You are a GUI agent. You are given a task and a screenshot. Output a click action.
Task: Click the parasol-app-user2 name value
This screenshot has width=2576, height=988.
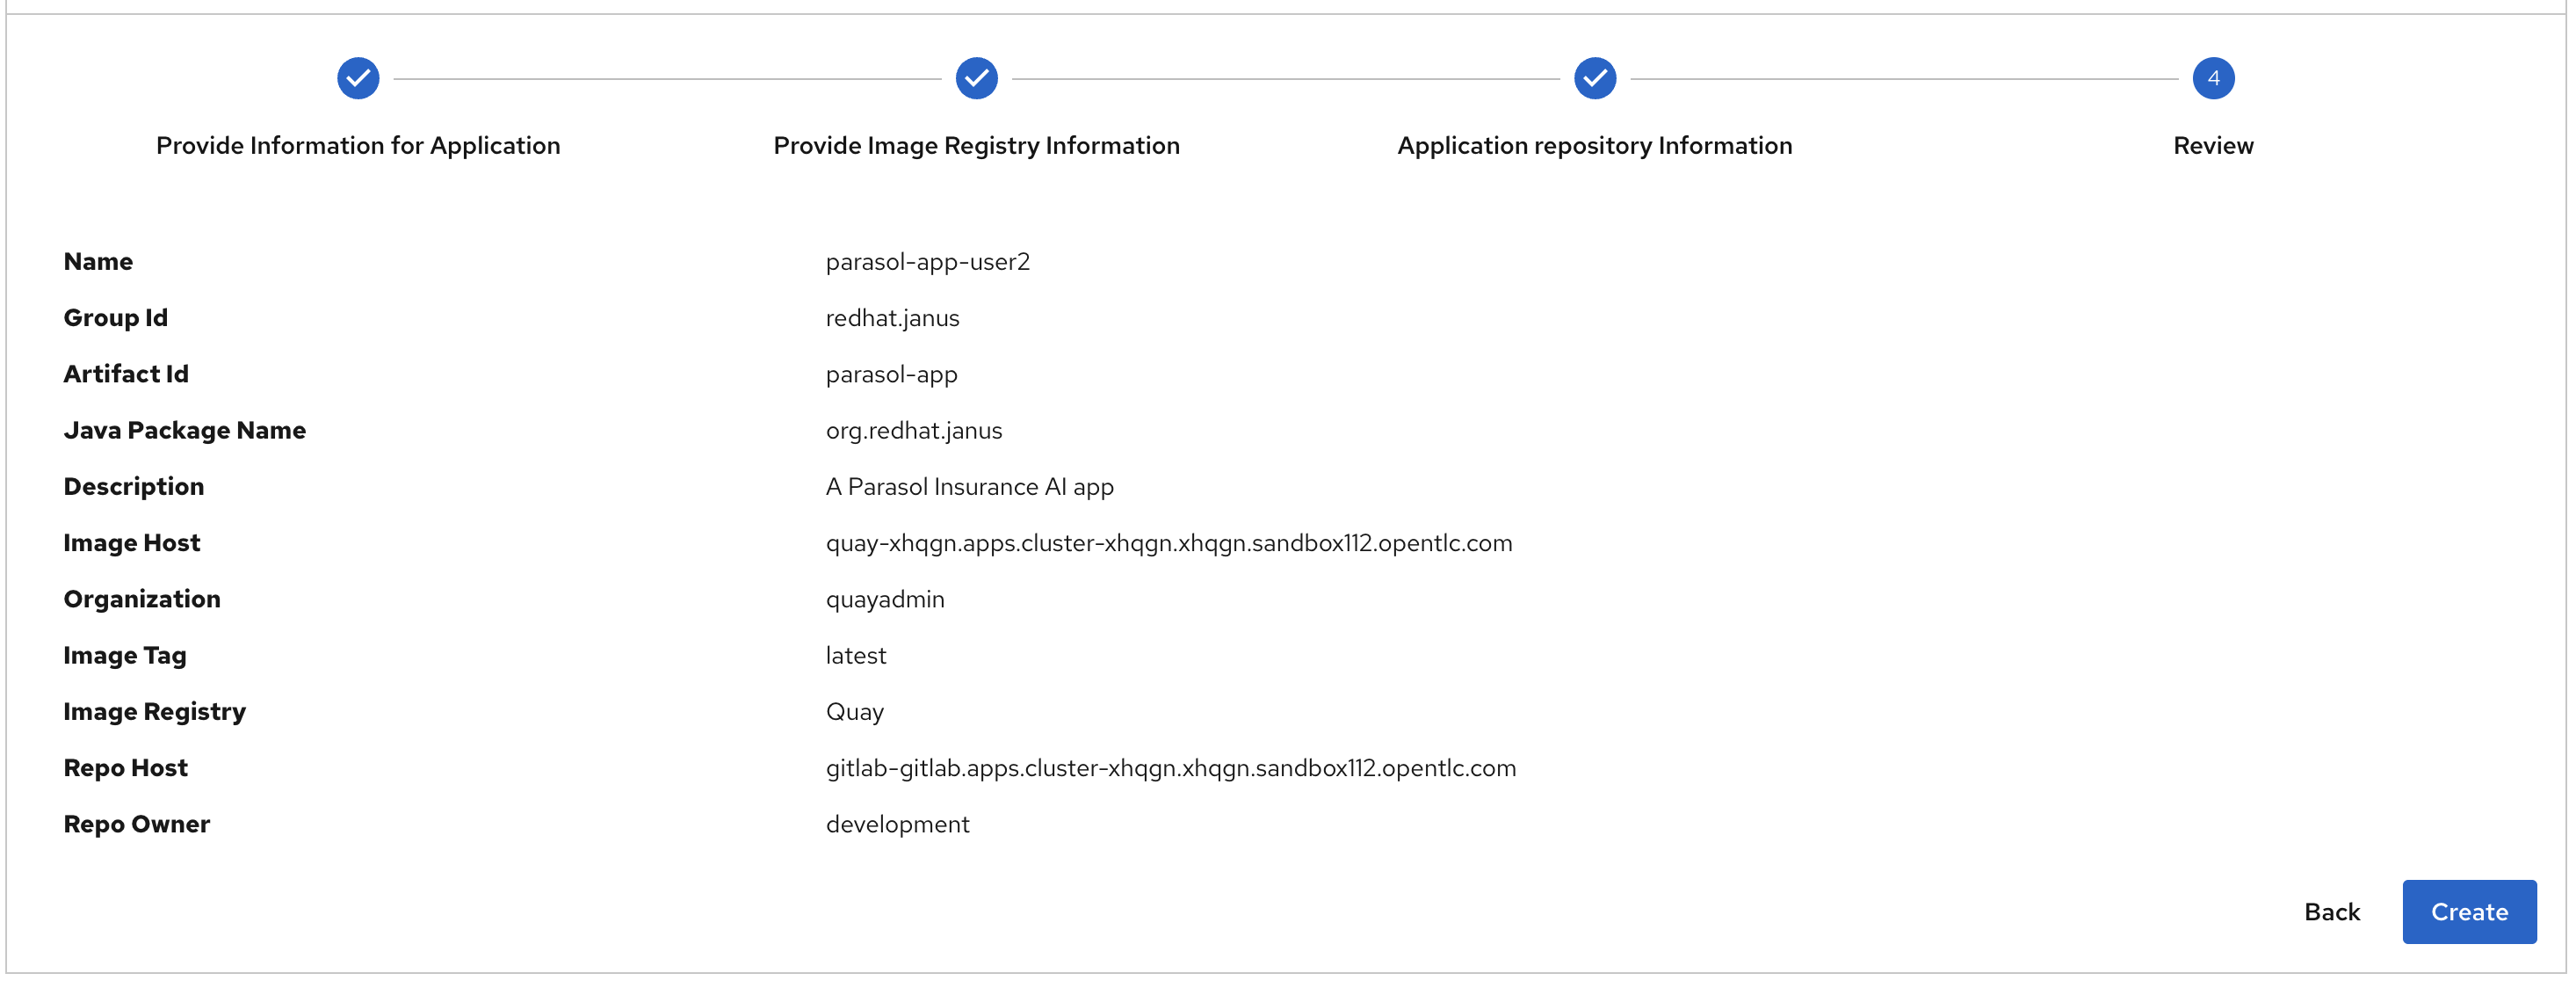point(927,262)
